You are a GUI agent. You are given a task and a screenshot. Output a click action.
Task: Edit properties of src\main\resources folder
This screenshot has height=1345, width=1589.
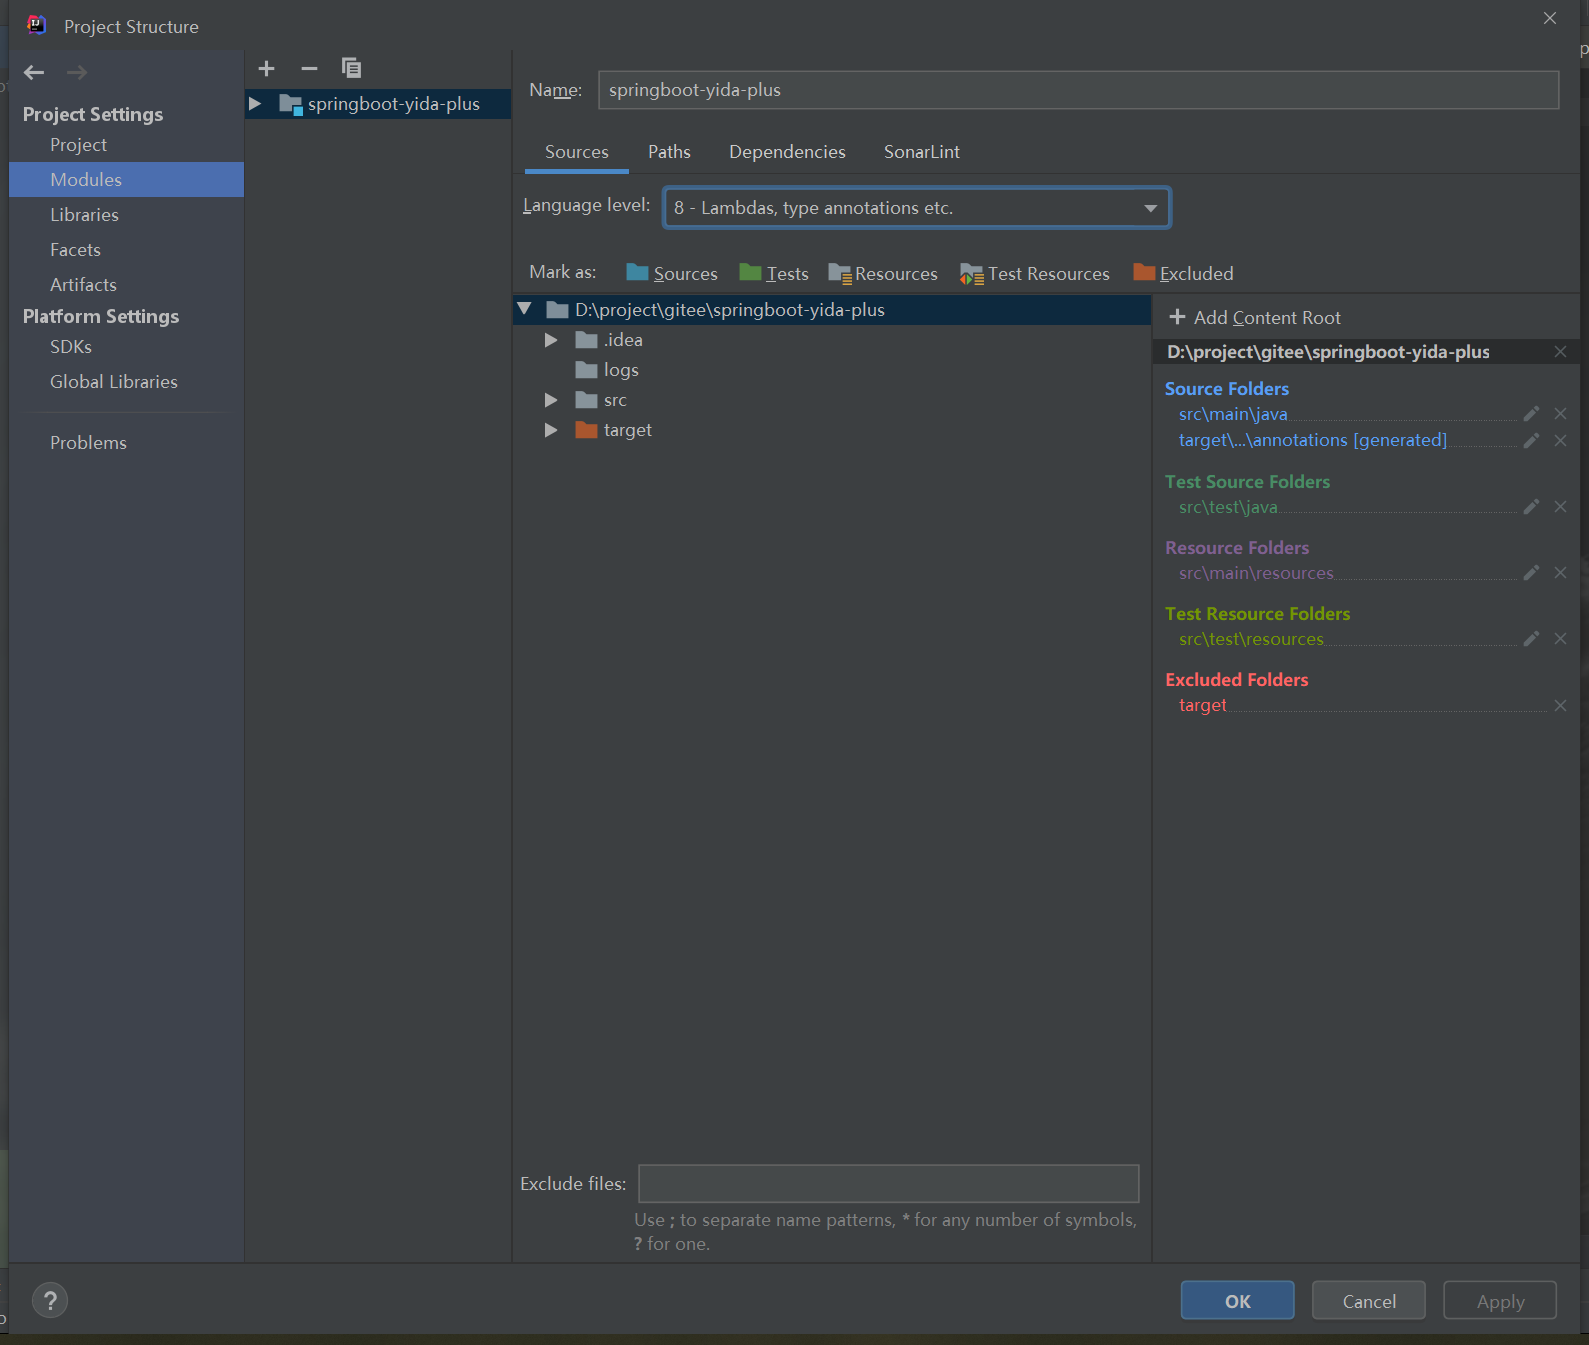coord(1531,573)
